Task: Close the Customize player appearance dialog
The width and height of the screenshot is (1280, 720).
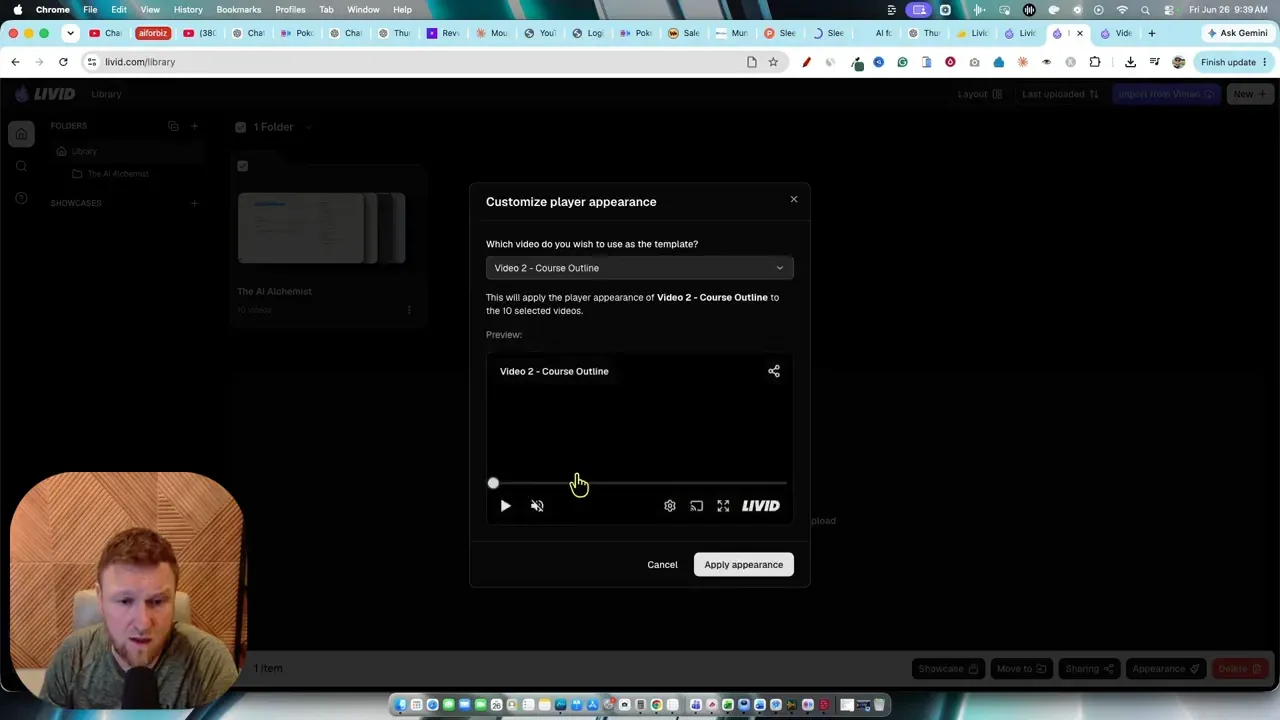Action: [x=794, y=199]
